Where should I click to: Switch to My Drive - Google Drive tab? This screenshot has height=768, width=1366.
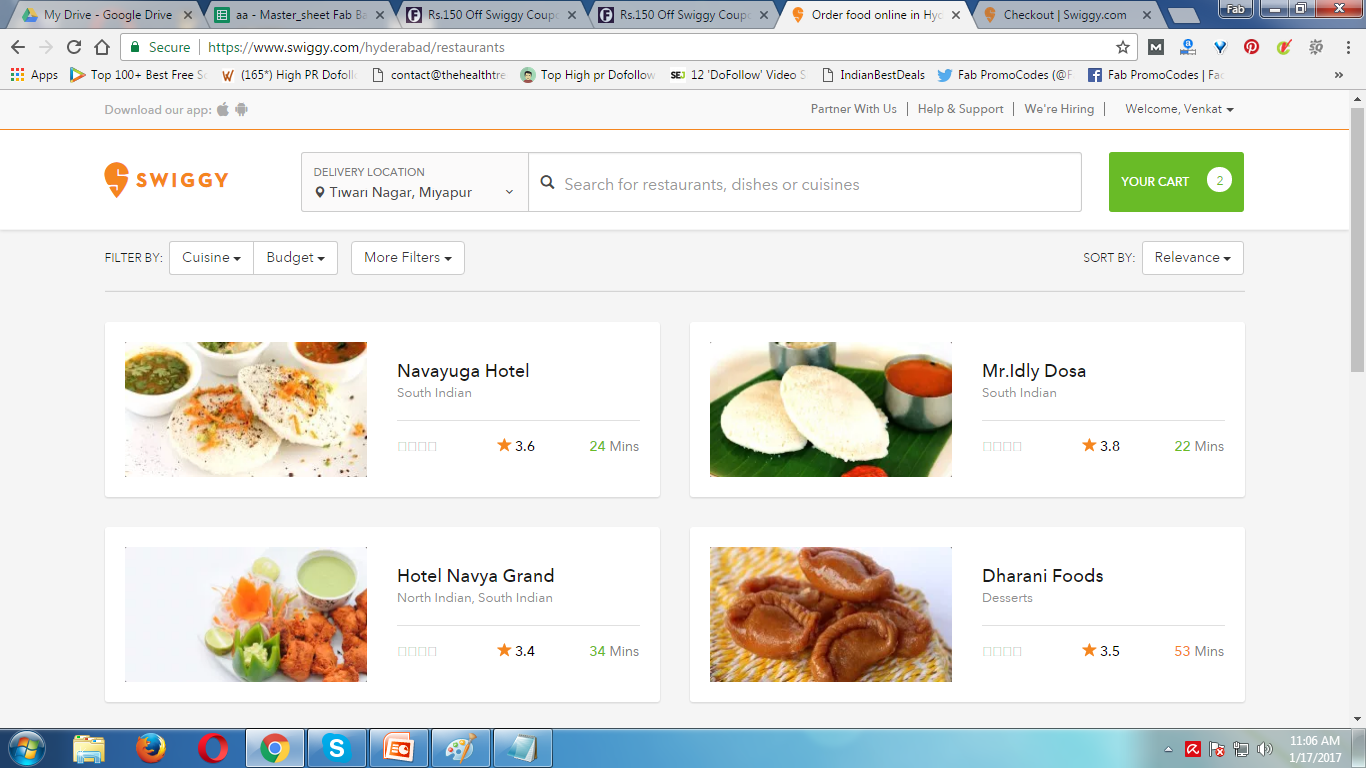pyautogui.click(x=107, y=15)
